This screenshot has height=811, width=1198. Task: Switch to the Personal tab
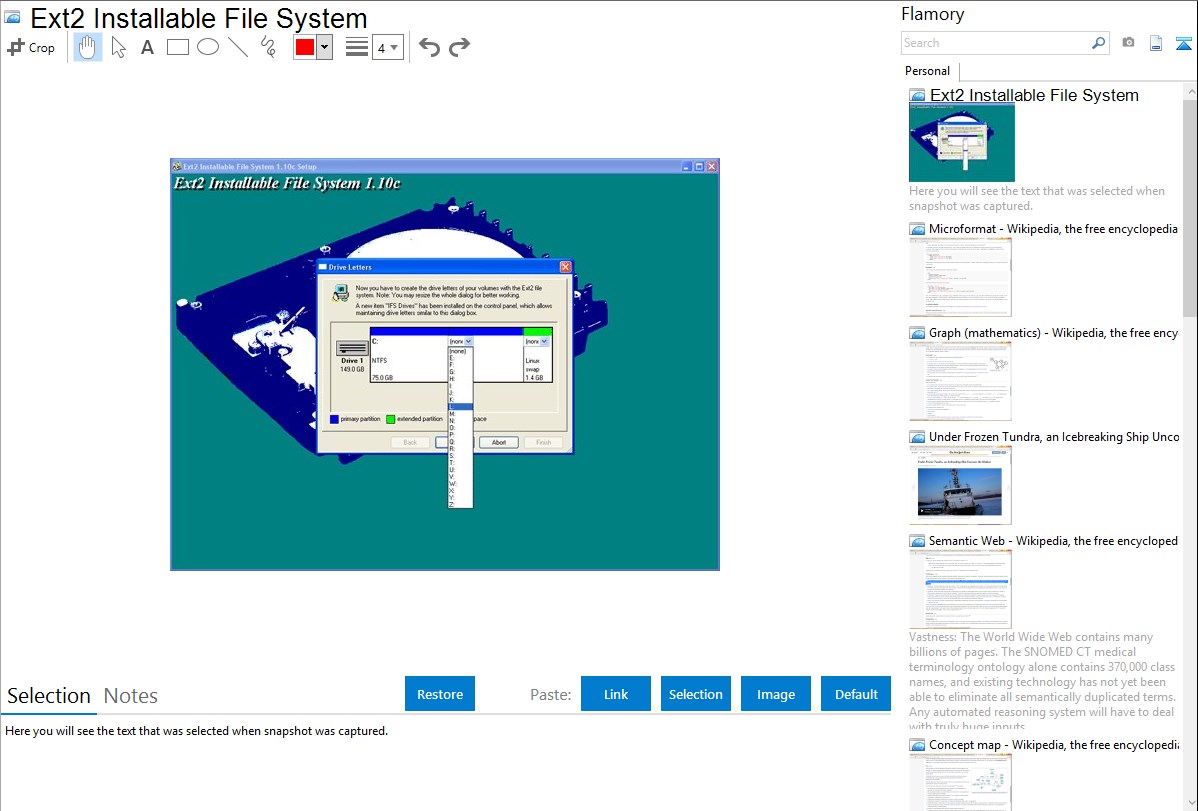[927, 70]
